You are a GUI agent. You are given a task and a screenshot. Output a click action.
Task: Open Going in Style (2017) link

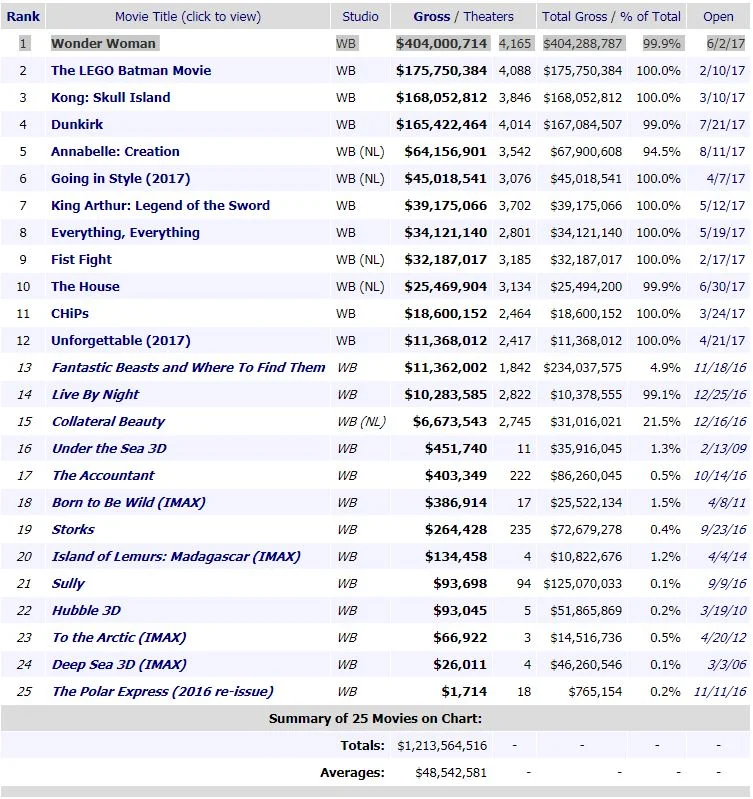121,178
